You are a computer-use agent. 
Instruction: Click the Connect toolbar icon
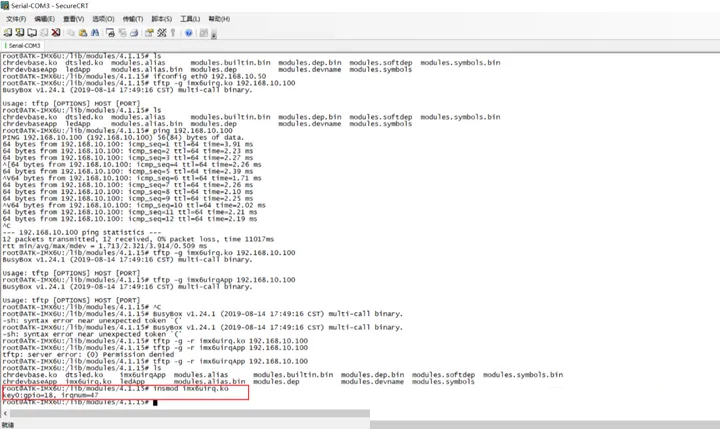tap(8, 33)
